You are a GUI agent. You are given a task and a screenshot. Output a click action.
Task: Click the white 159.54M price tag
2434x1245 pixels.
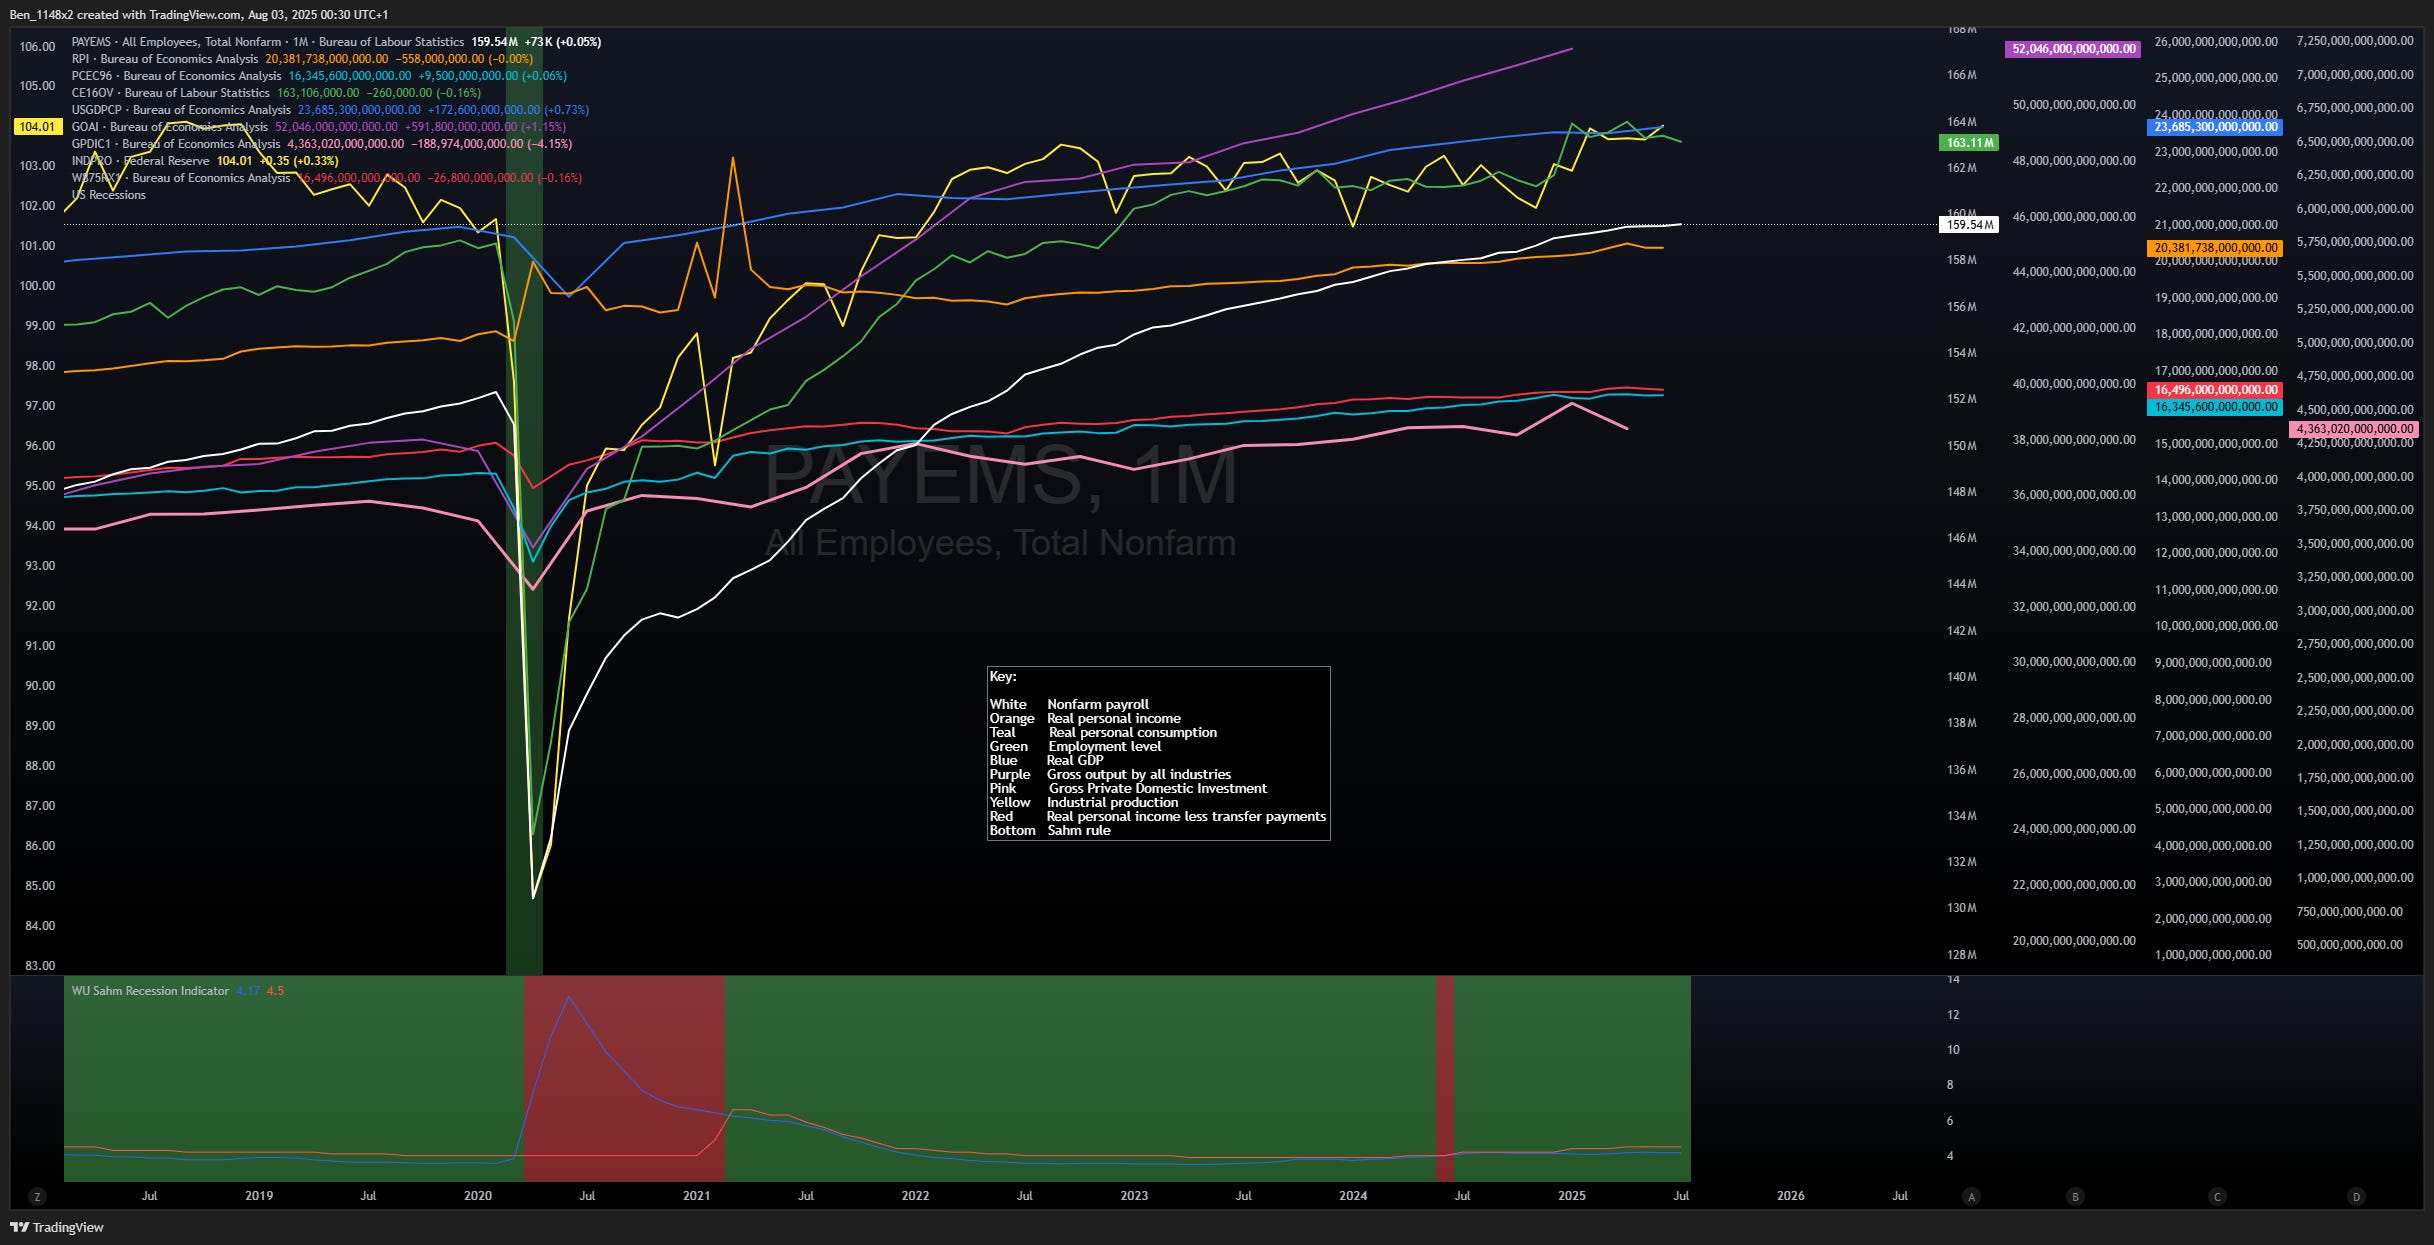[x=1968, y=225]
